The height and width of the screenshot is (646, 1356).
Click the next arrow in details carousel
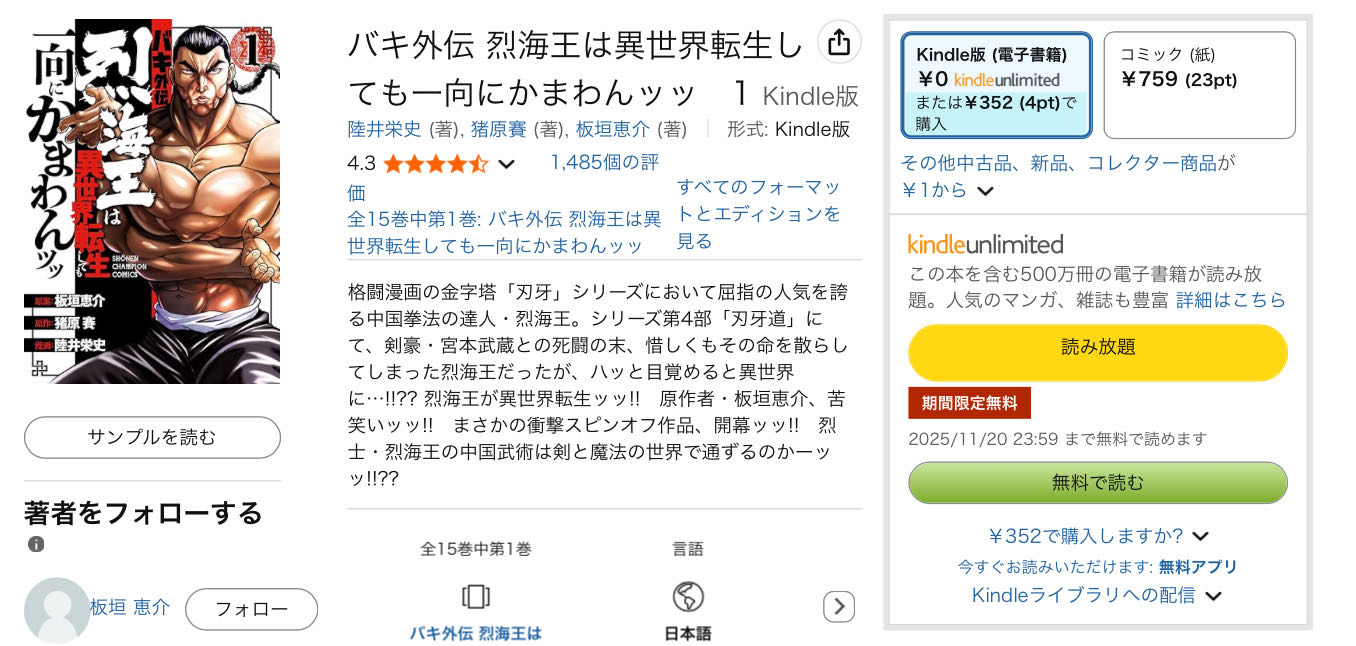coord(839,606)
